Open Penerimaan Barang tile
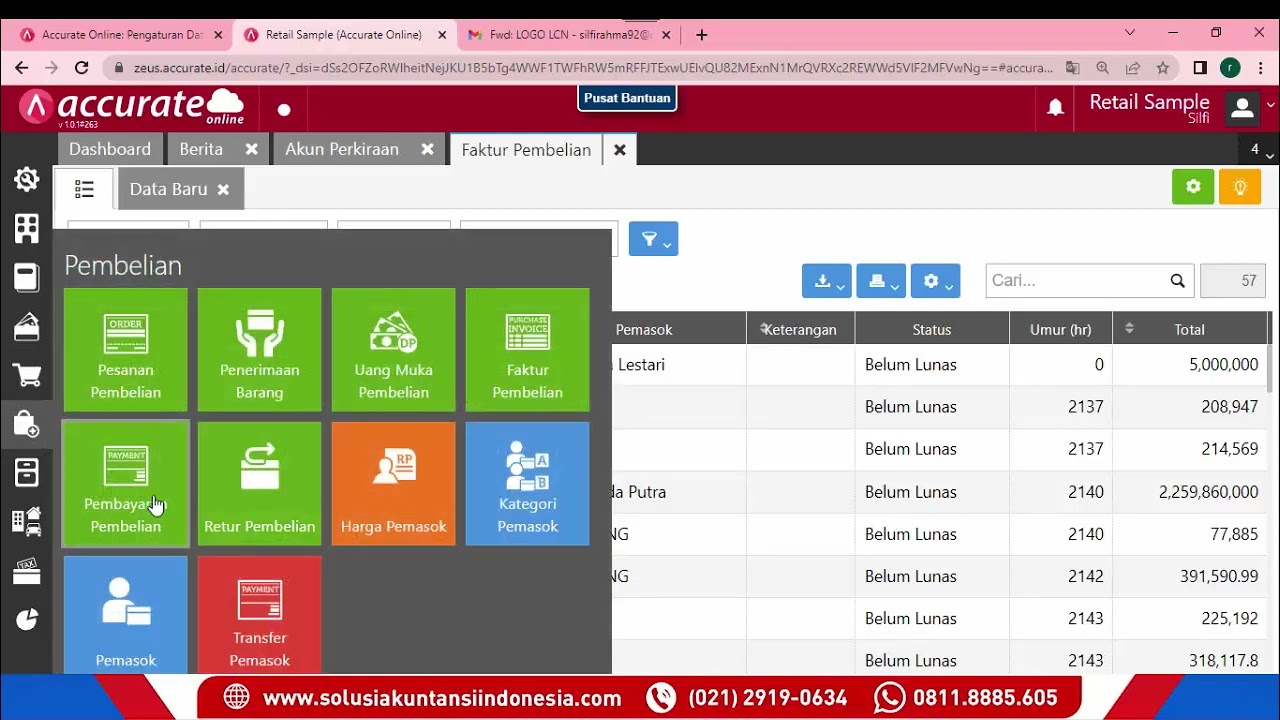 point(260,350)
